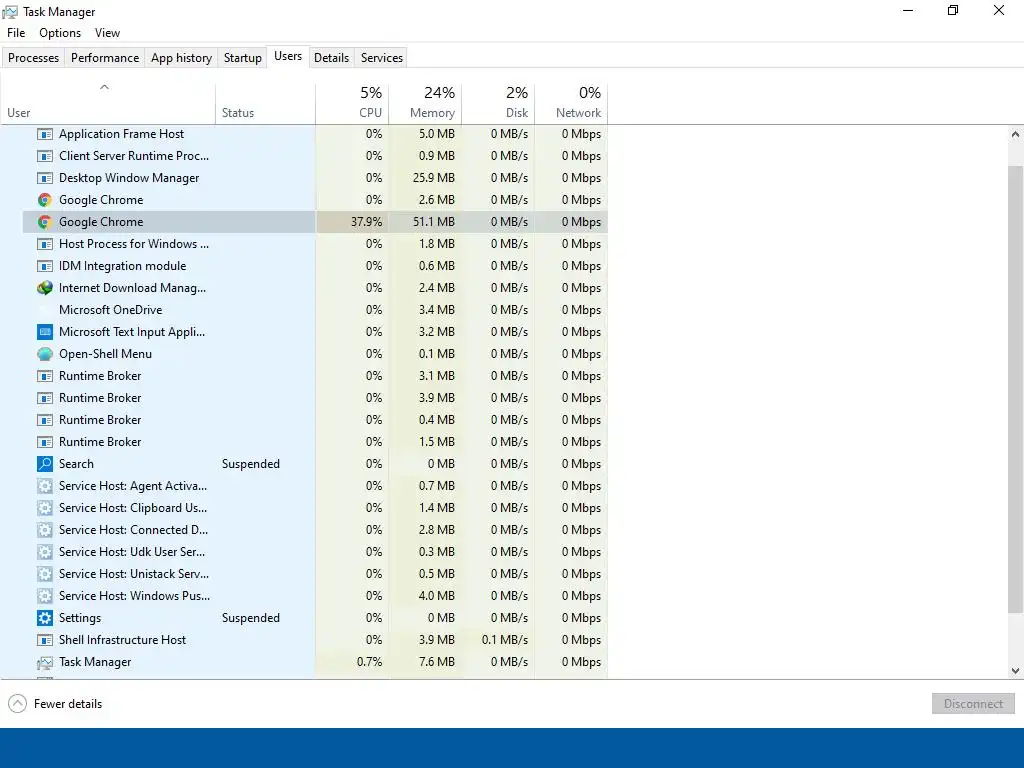Click the scrollbar up arrow
Viewport: 1024px width, 768px height.
tap(1015, 135)
